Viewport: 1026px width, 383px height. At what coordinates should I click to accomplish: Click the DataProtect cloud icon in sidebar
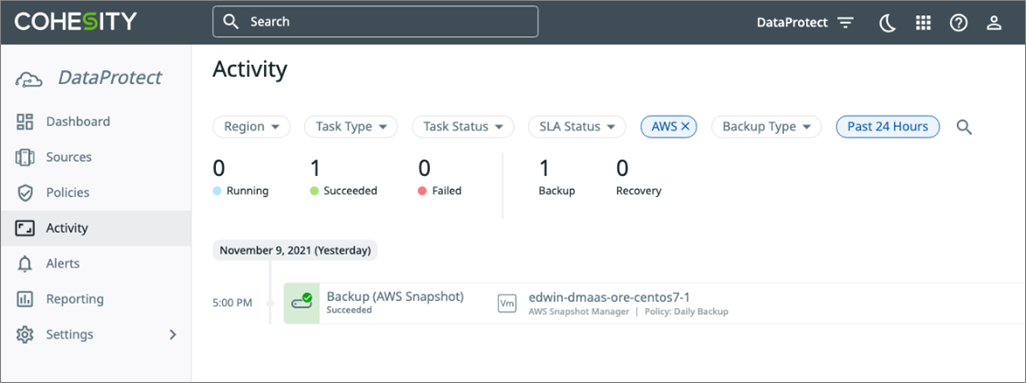(x=29, y=79)
